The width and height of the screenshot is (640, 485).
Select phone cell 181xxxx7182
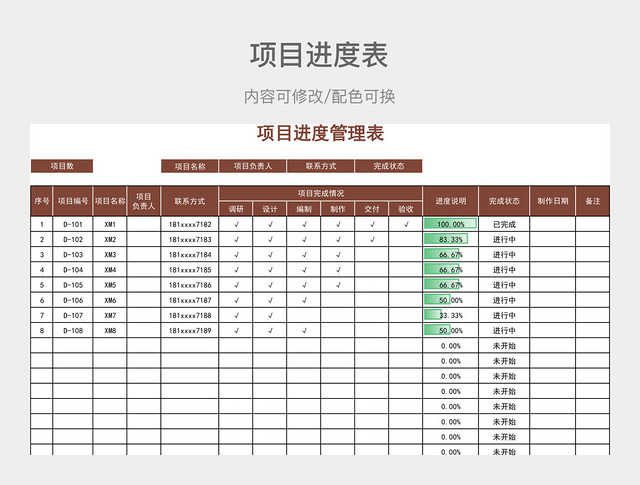click(190, 224)
